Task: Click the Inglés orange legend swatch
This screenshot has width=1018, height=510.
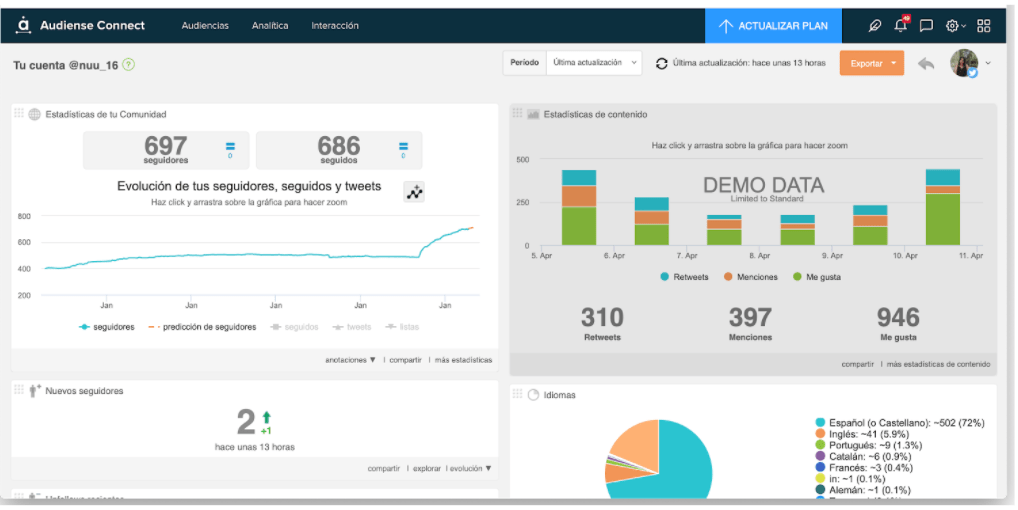Action: tap(821, 434)
